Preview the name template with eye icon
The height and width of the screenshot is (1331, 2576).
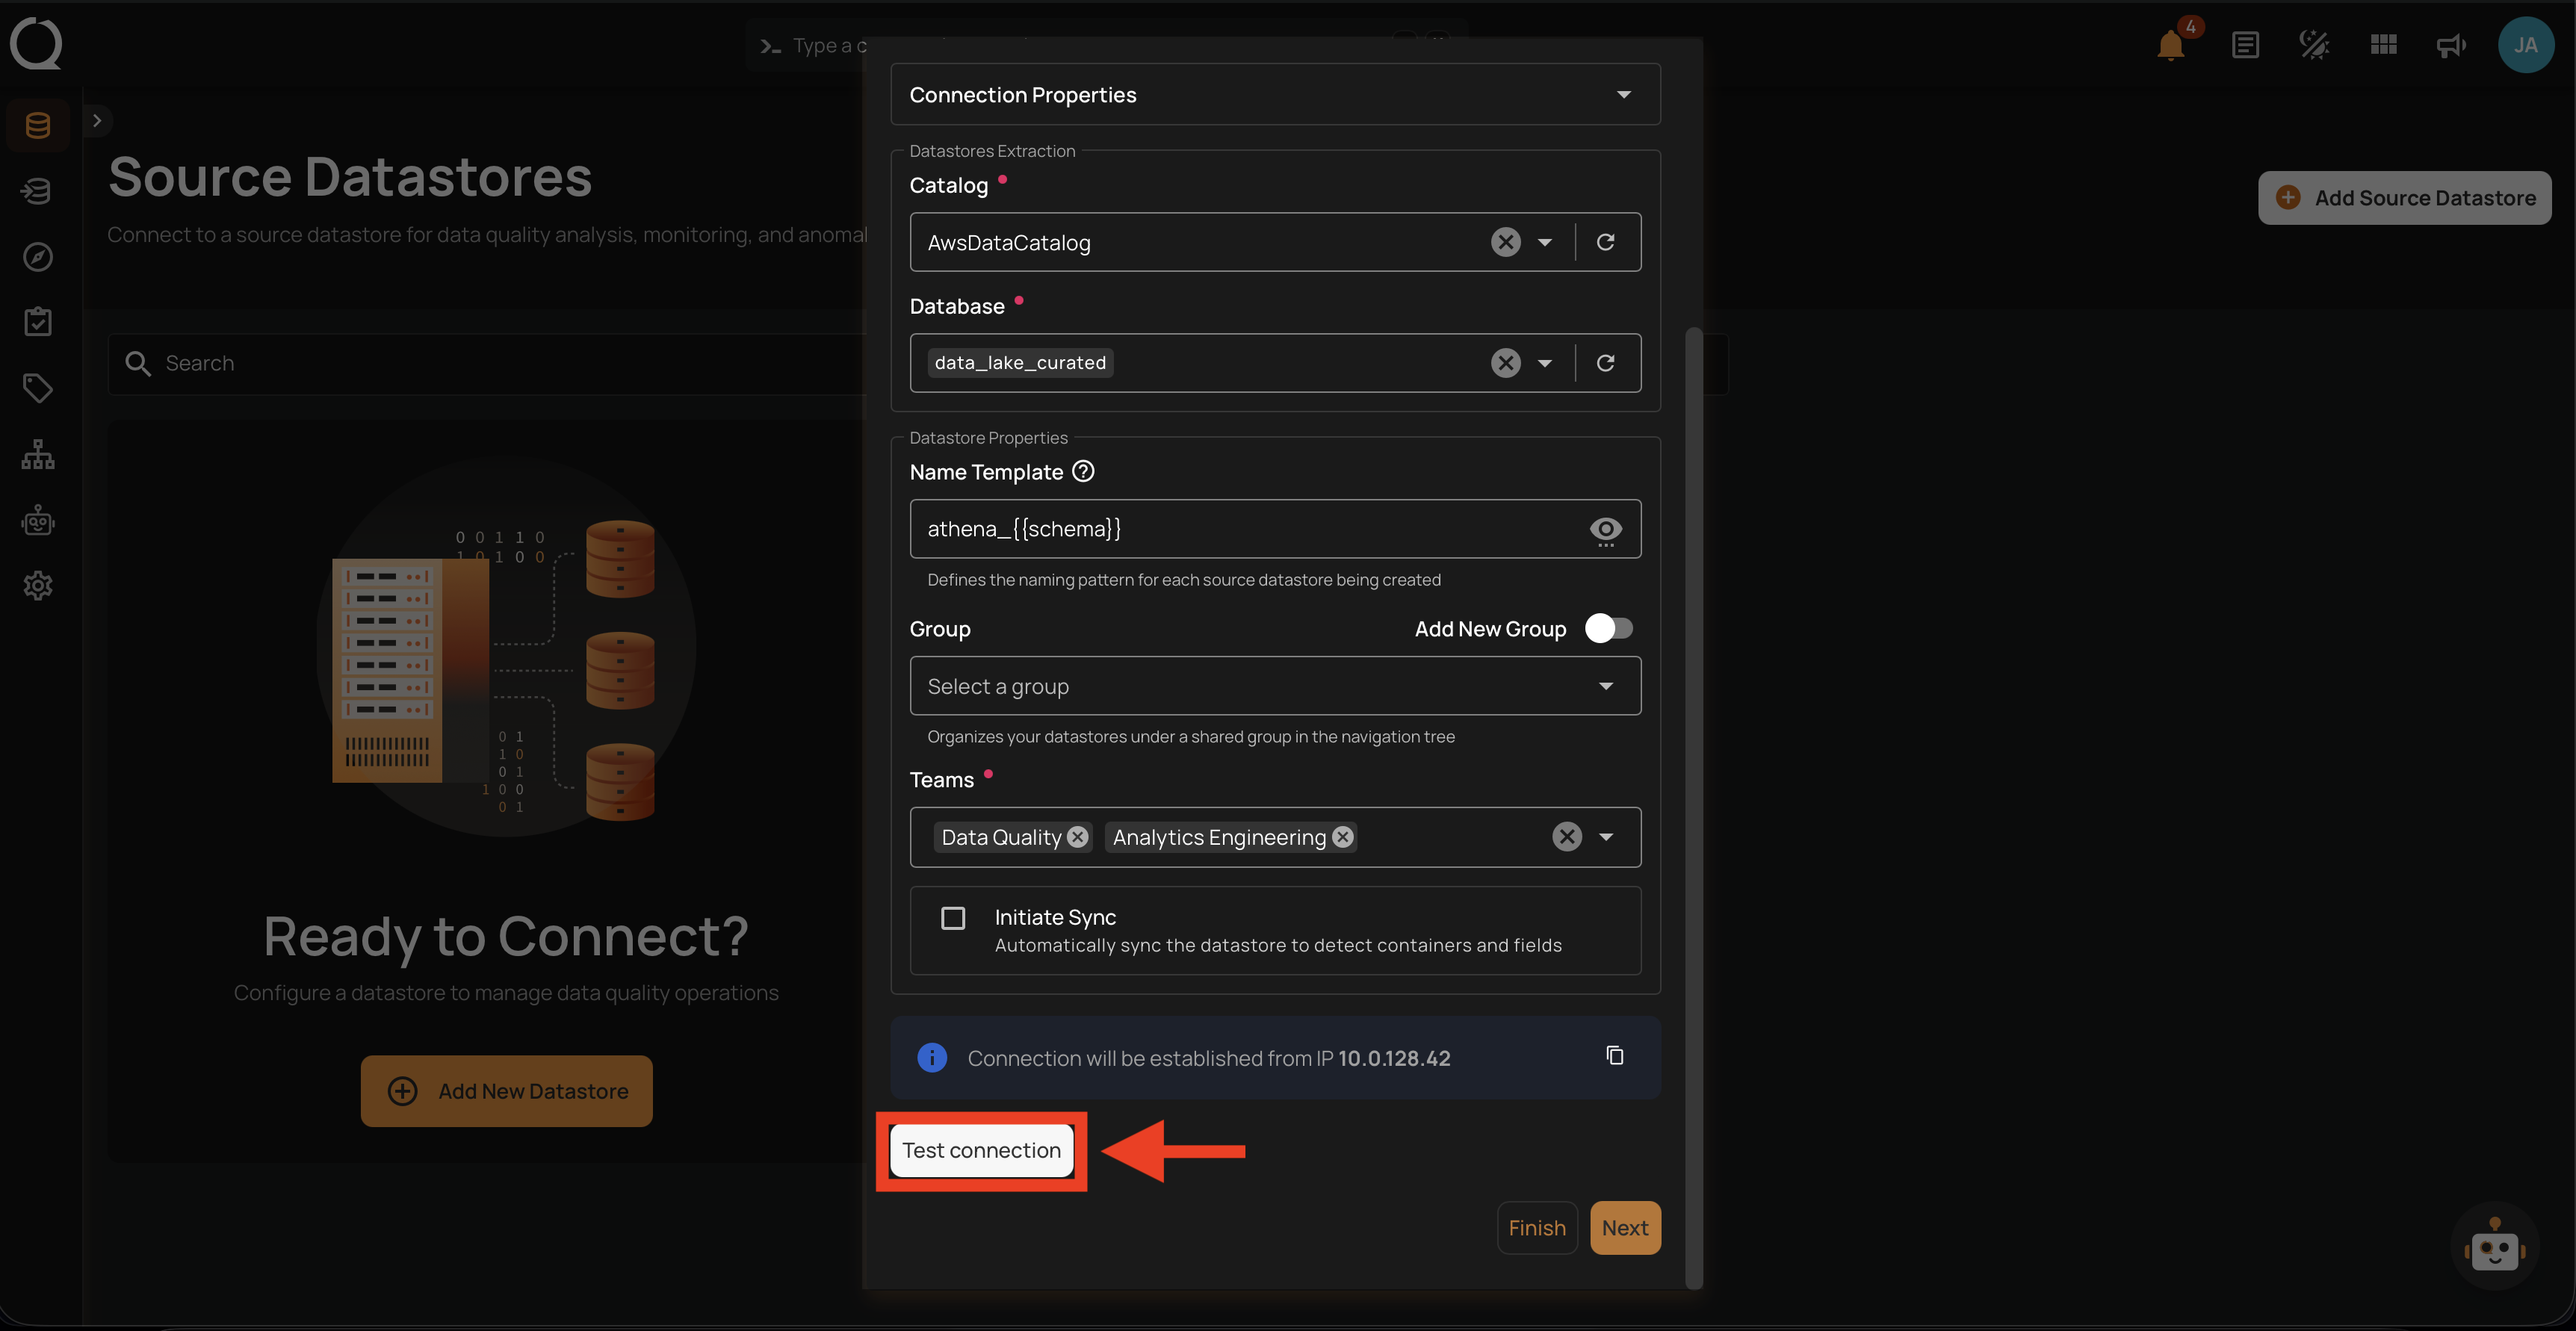coord(1605,530)
